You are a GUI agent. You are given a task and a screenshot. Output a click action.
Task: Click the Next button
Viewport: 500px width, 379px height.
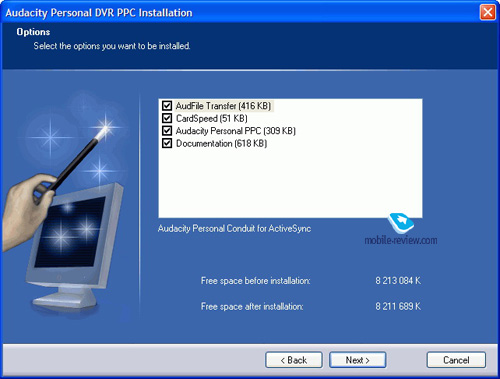(358, 360)
